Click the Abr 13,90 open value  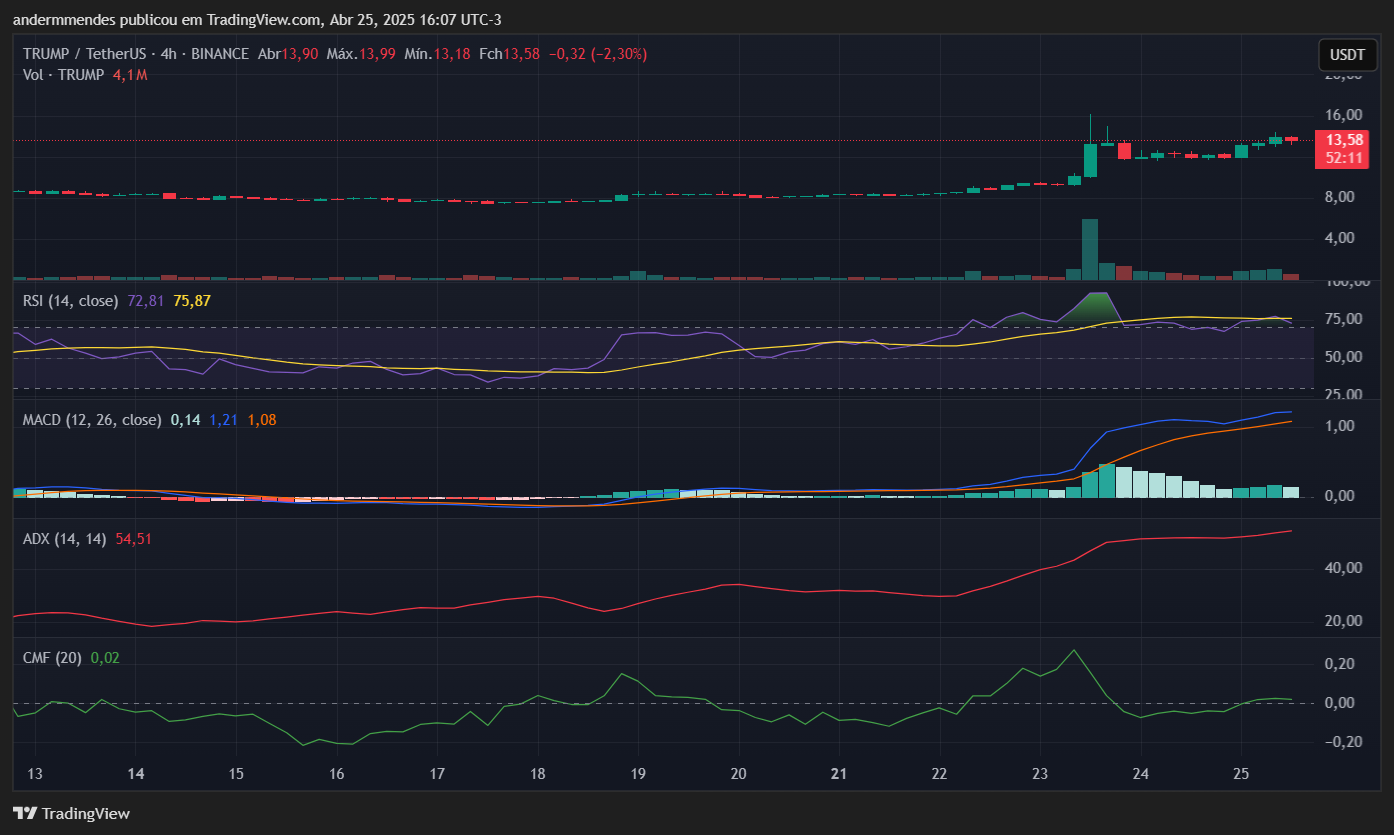[288, 54]
